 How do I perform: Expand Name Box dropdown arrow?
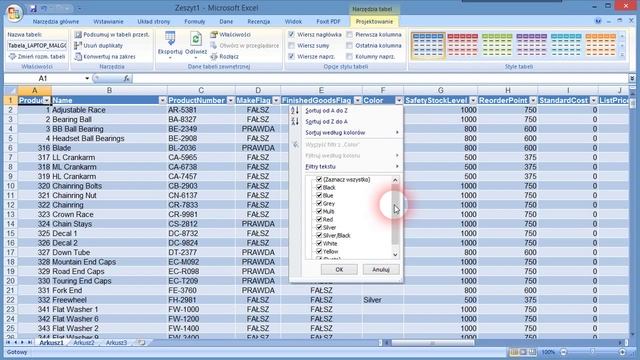click(87, 78)
